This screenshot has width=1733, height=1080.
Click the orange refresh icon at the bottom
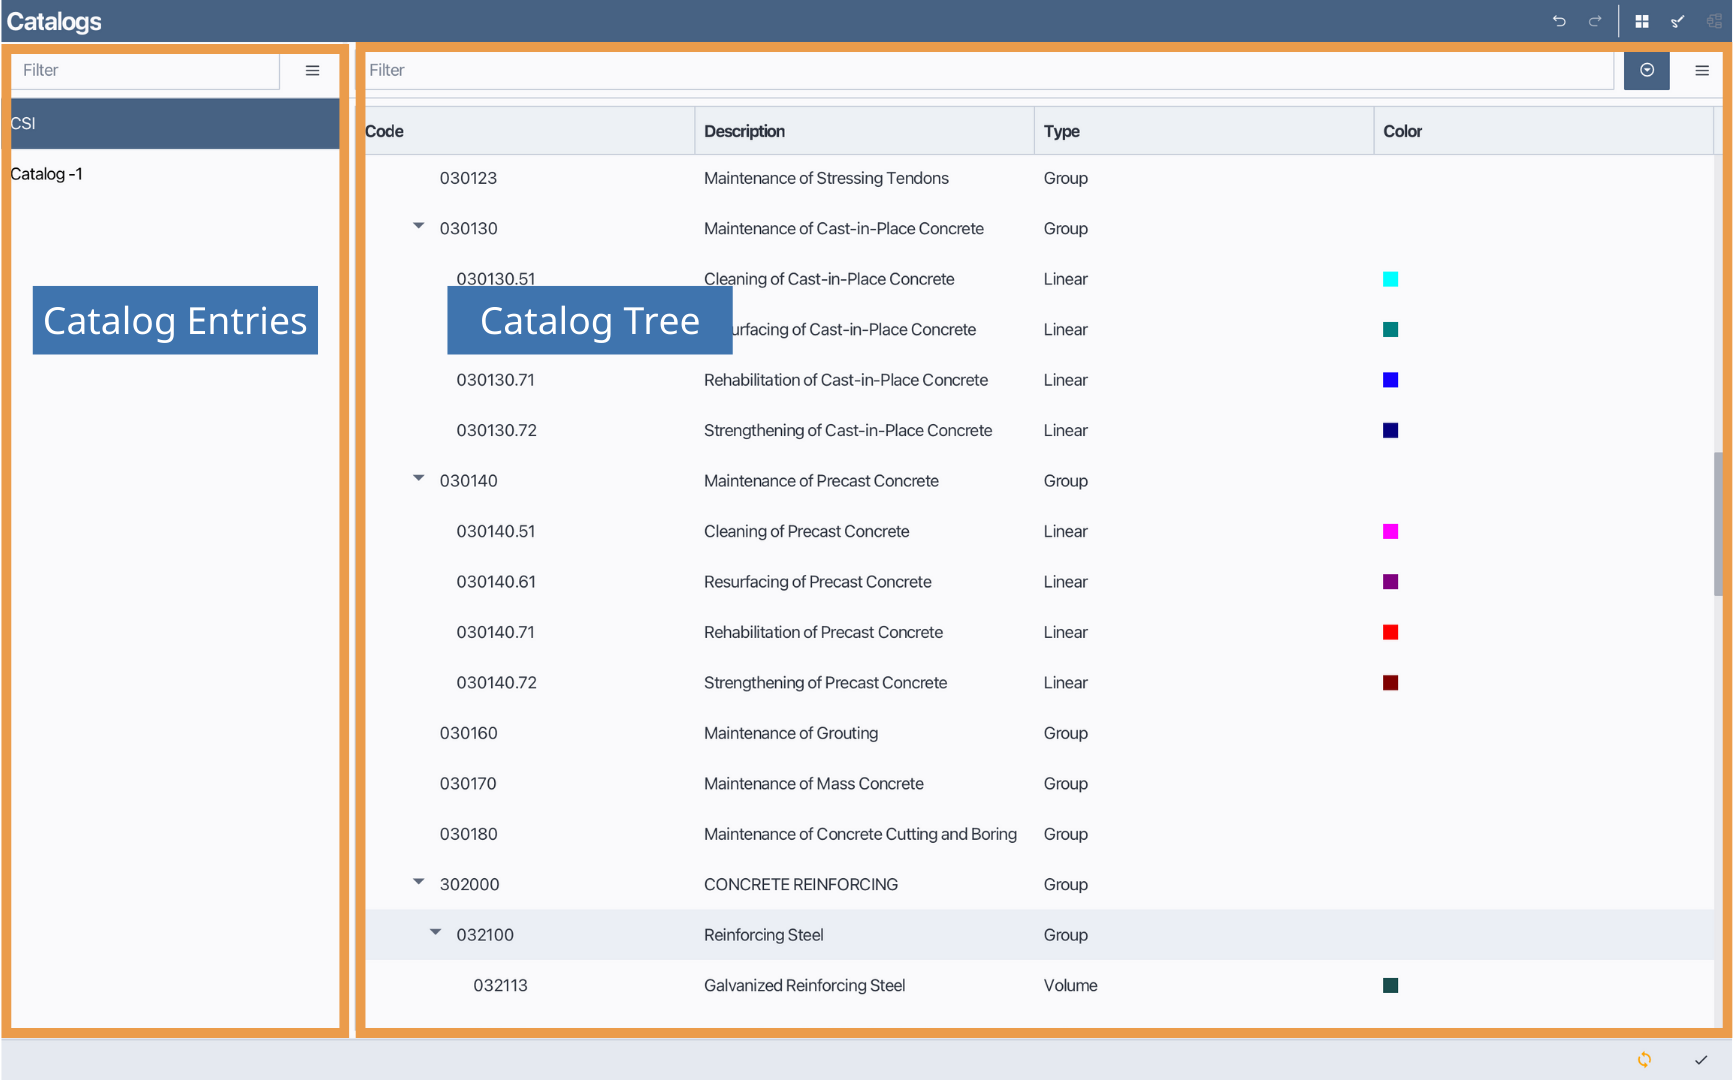[x=1644, y=1059]
